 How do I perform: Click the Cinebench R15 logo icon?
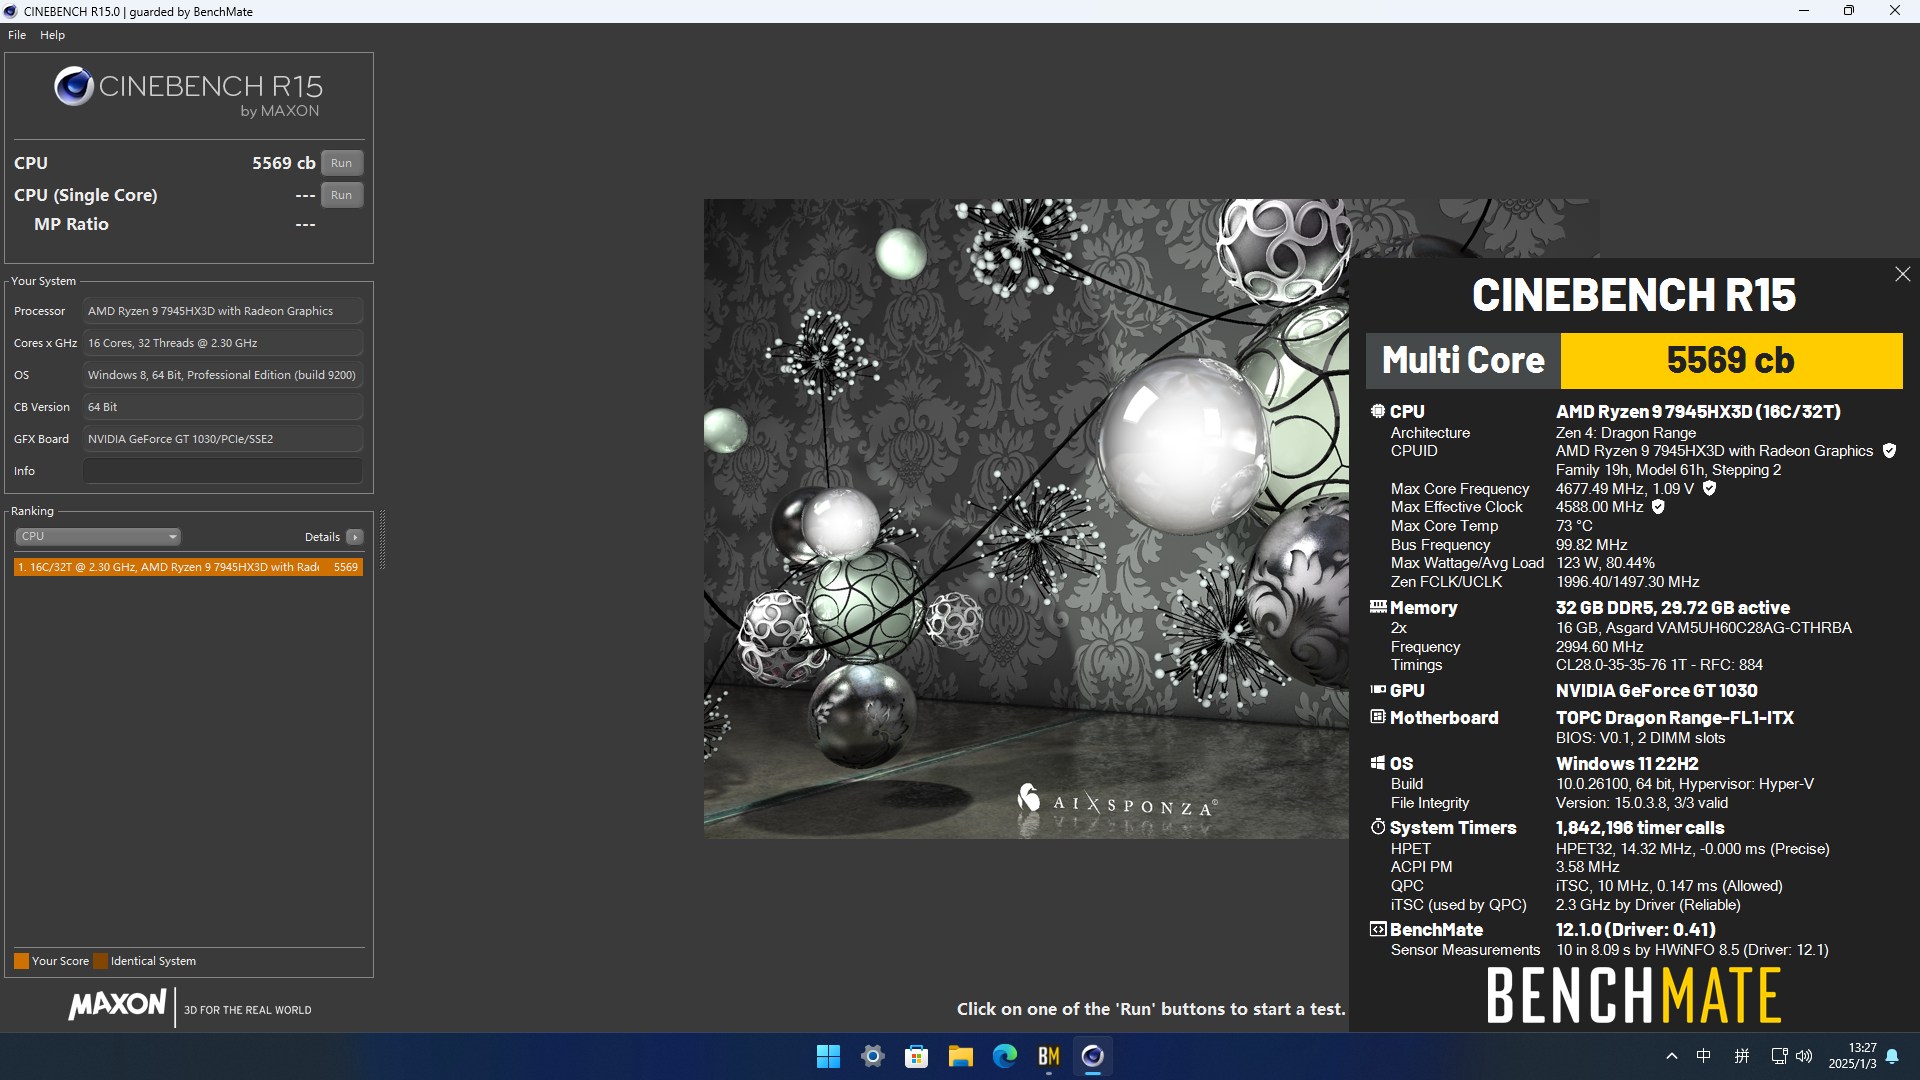(x=74, y=87)
